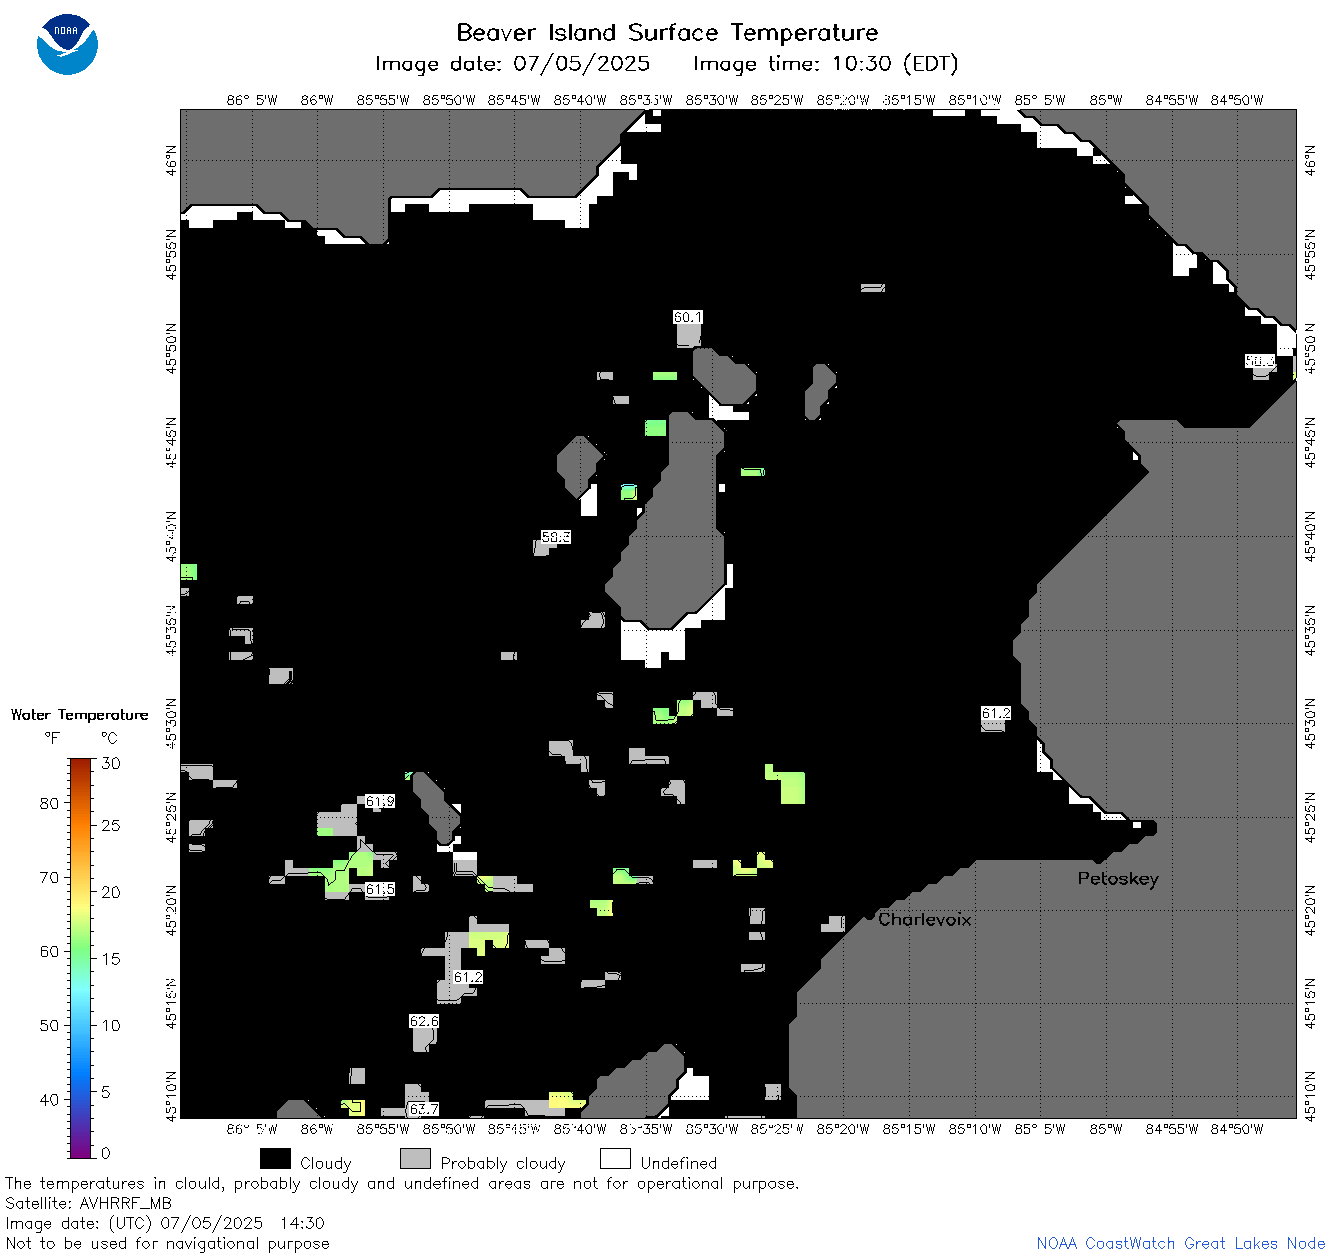
Task: Select 'Not to be used for navigational purpose'
Action: (167, 1243)
